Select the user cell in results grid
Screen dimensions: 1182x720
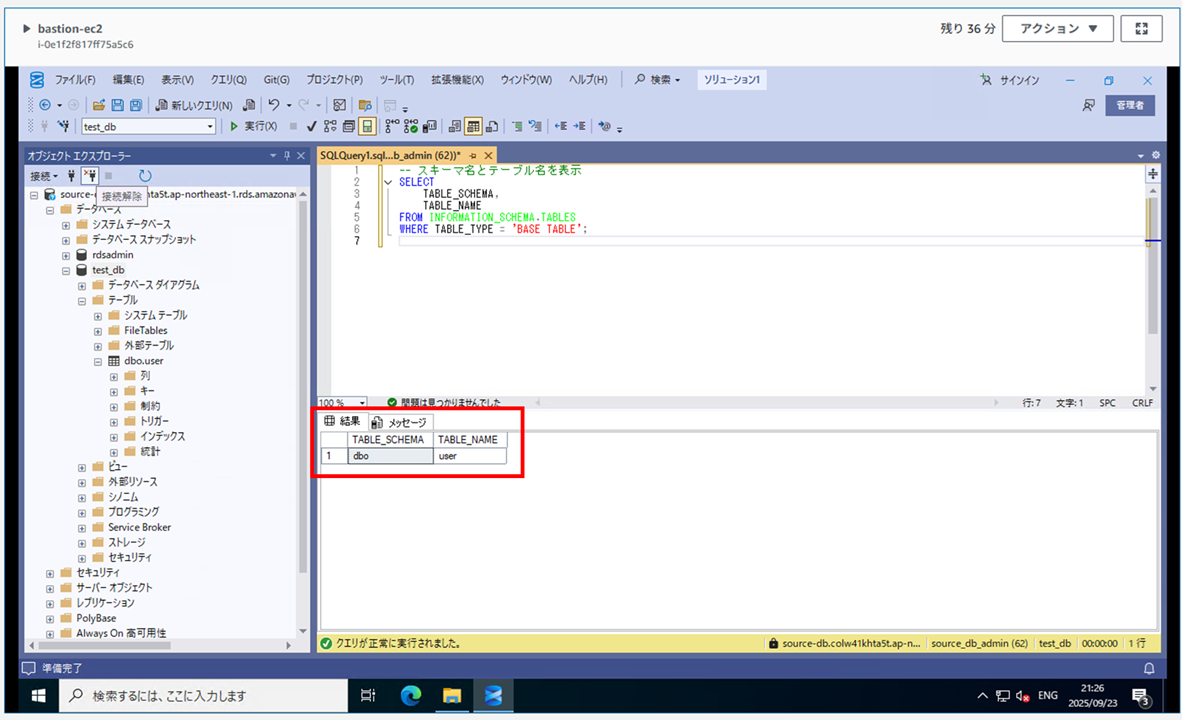click(470, 456)
